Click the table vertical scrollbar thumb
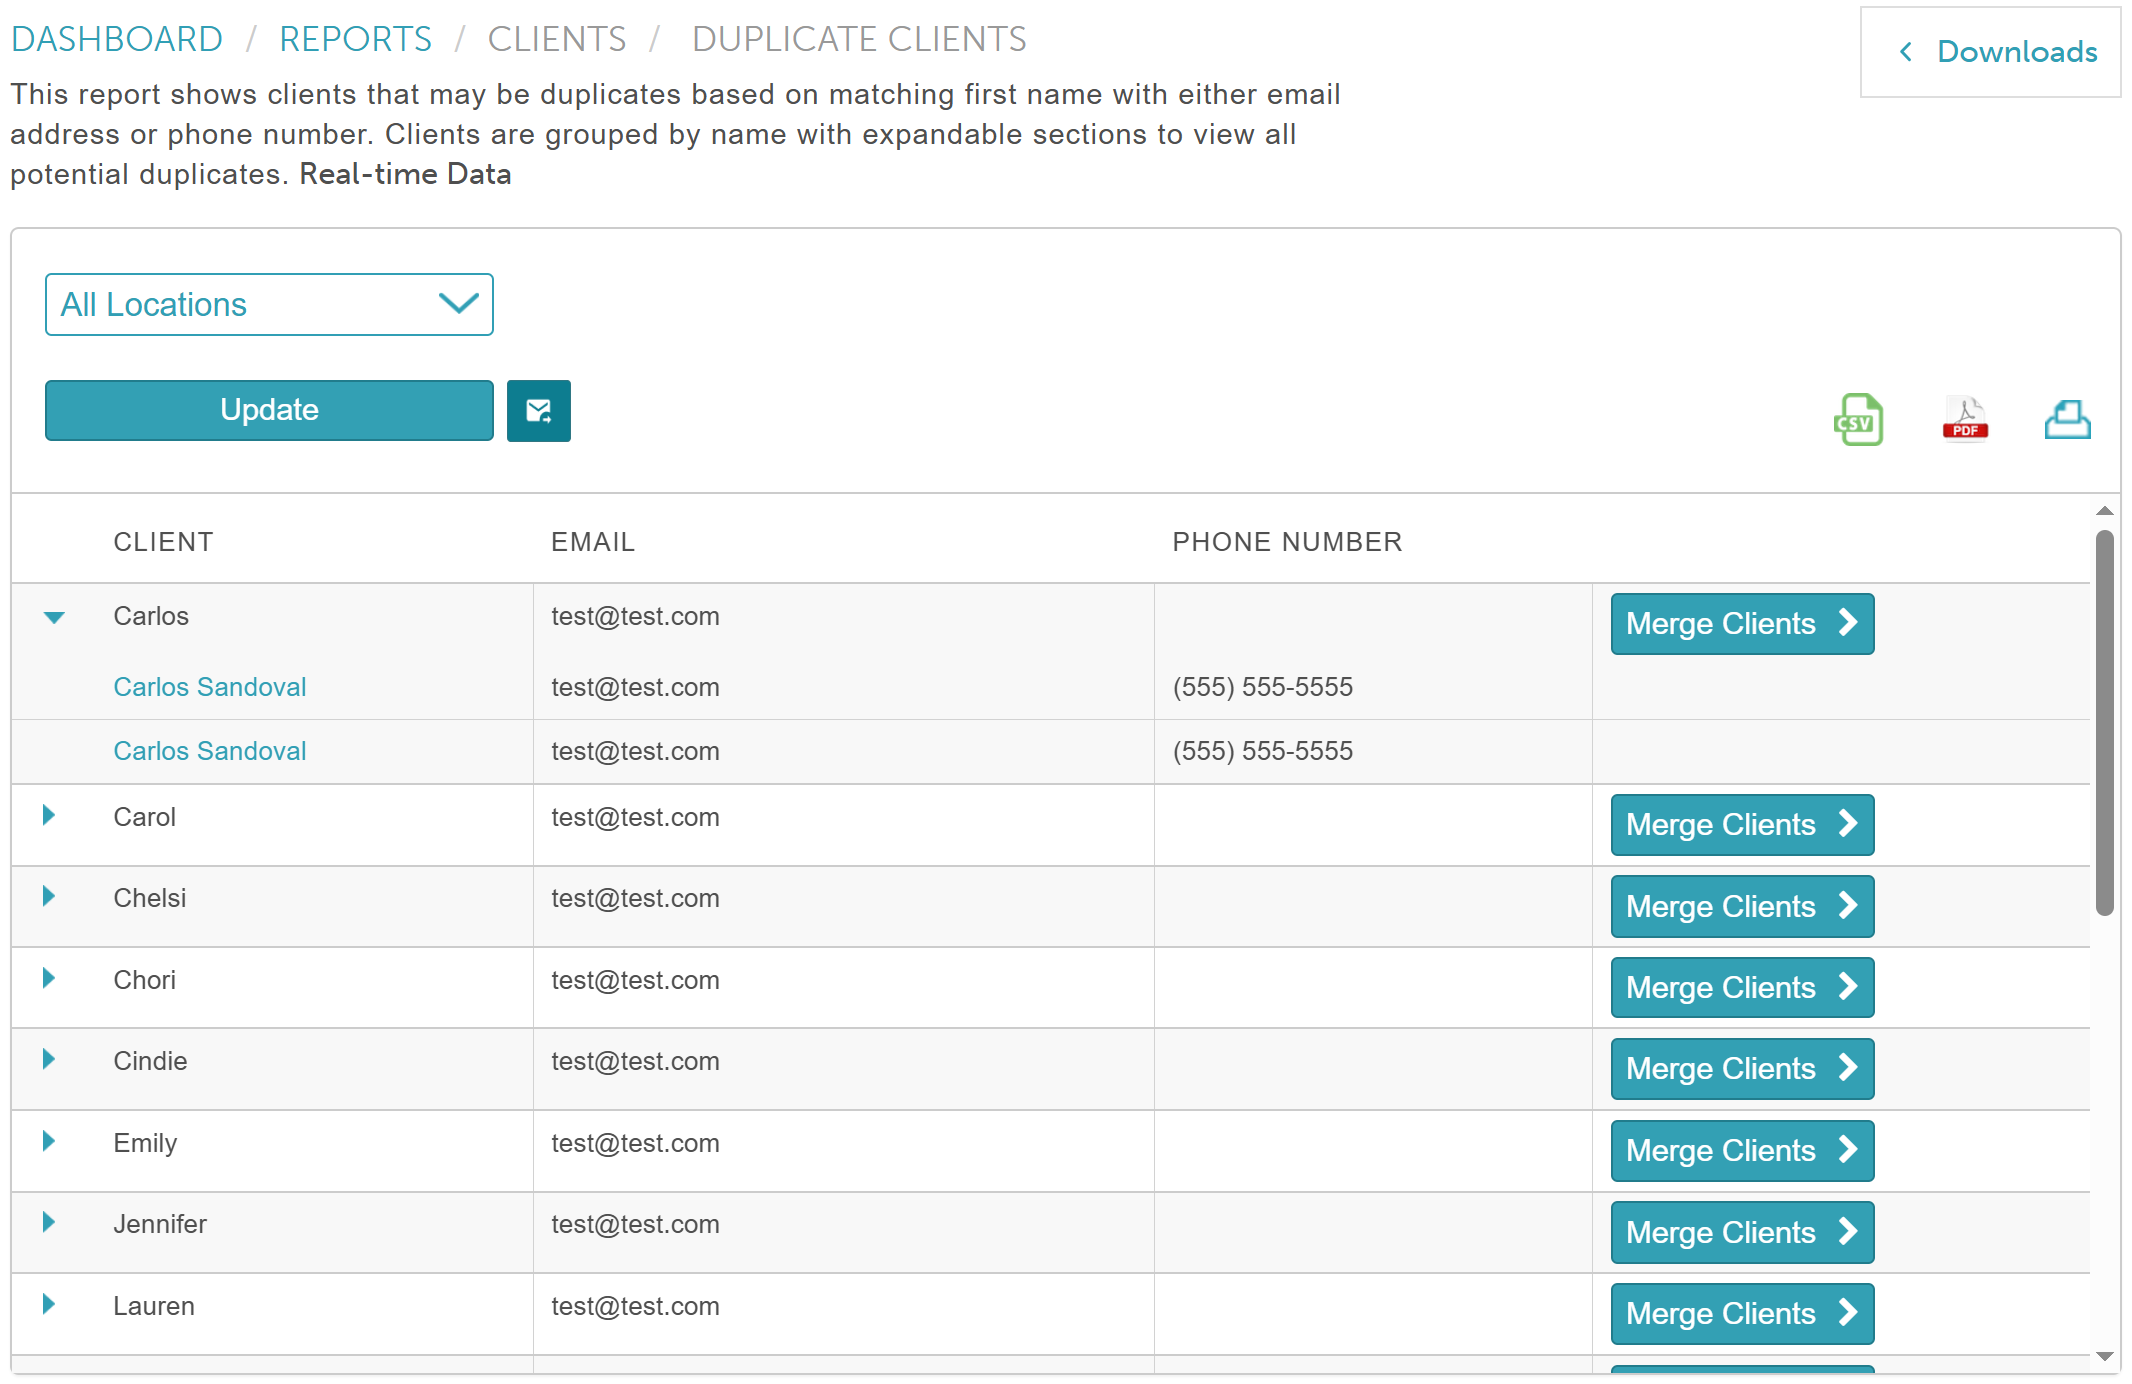 (2104, 720)
